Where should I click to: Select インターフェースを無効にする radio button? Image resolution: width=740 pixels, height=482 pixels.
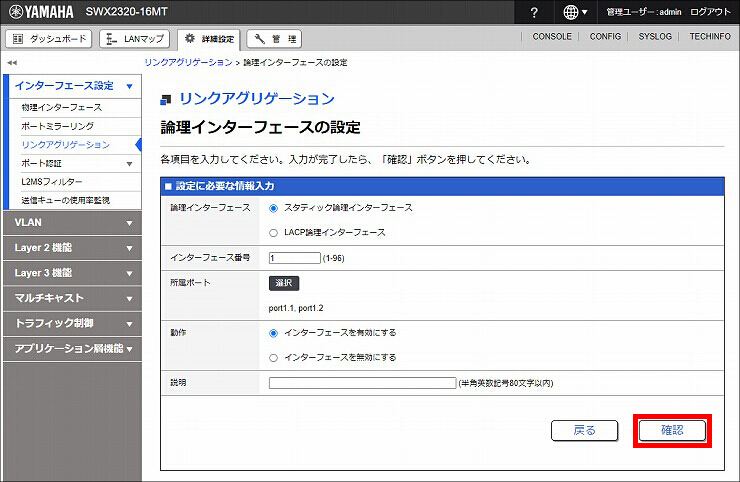[273, 358]
